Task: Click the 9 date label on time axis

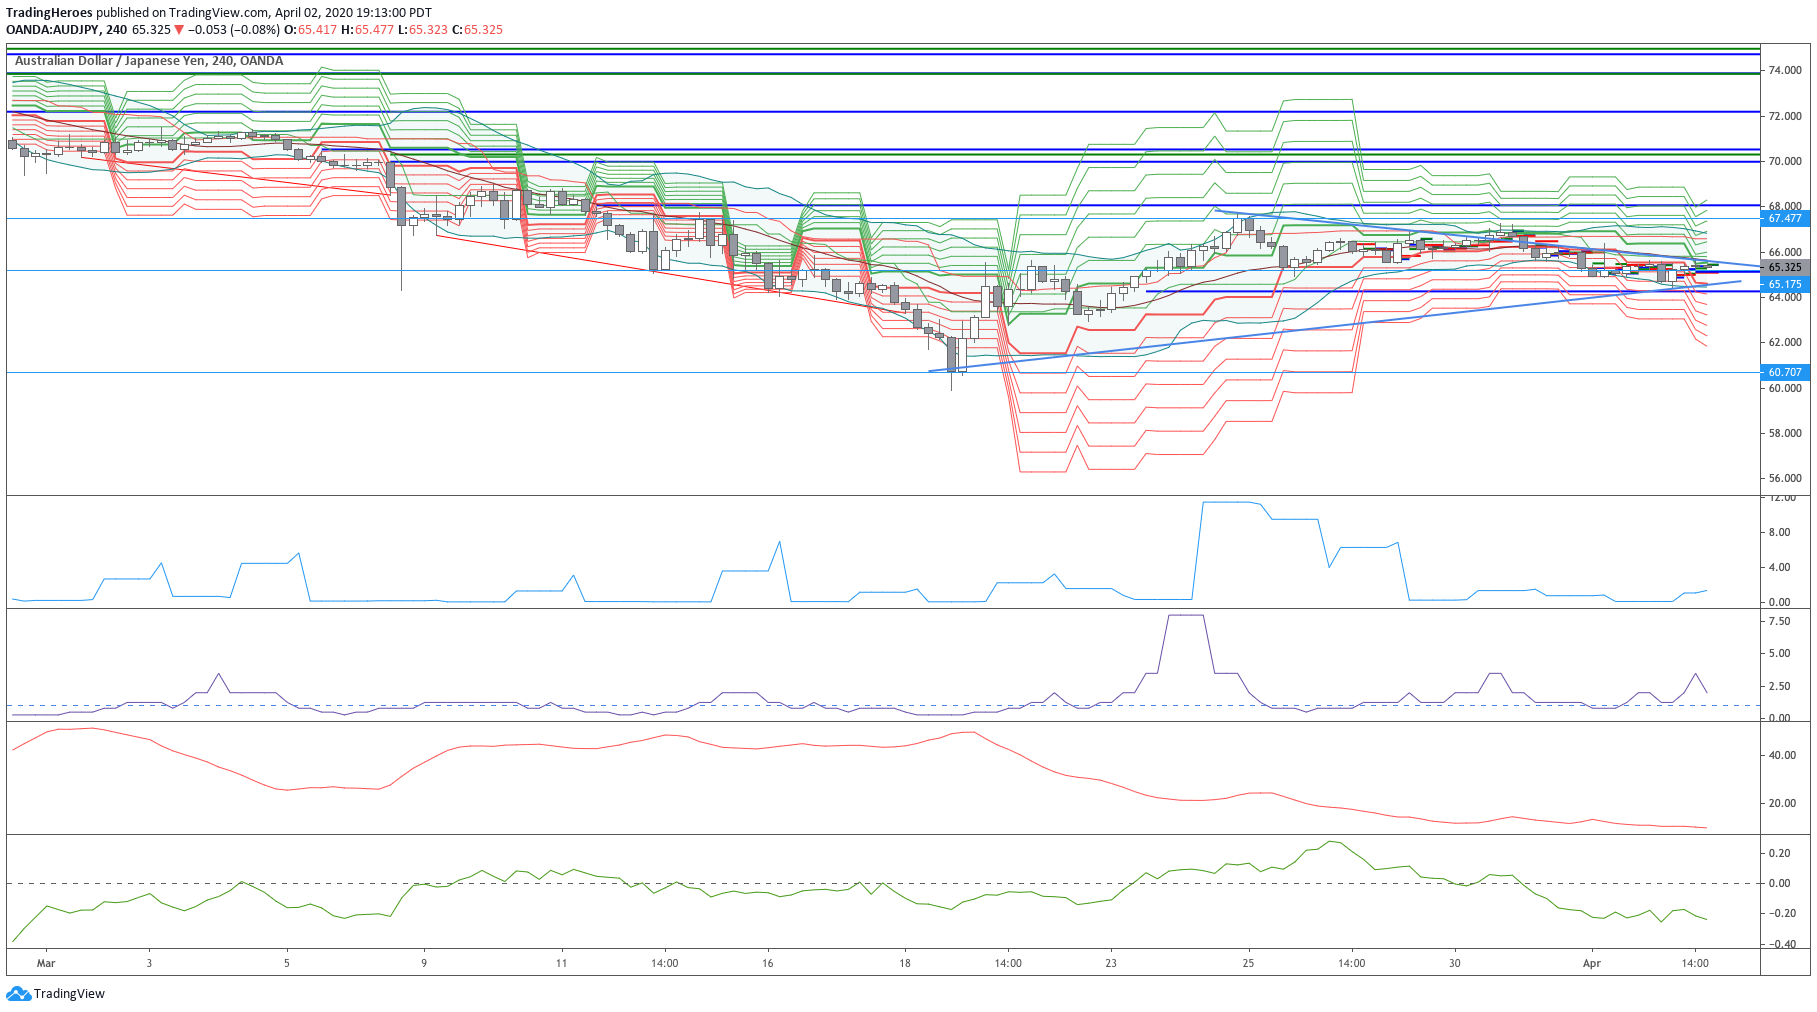Action: click(424, 963)
